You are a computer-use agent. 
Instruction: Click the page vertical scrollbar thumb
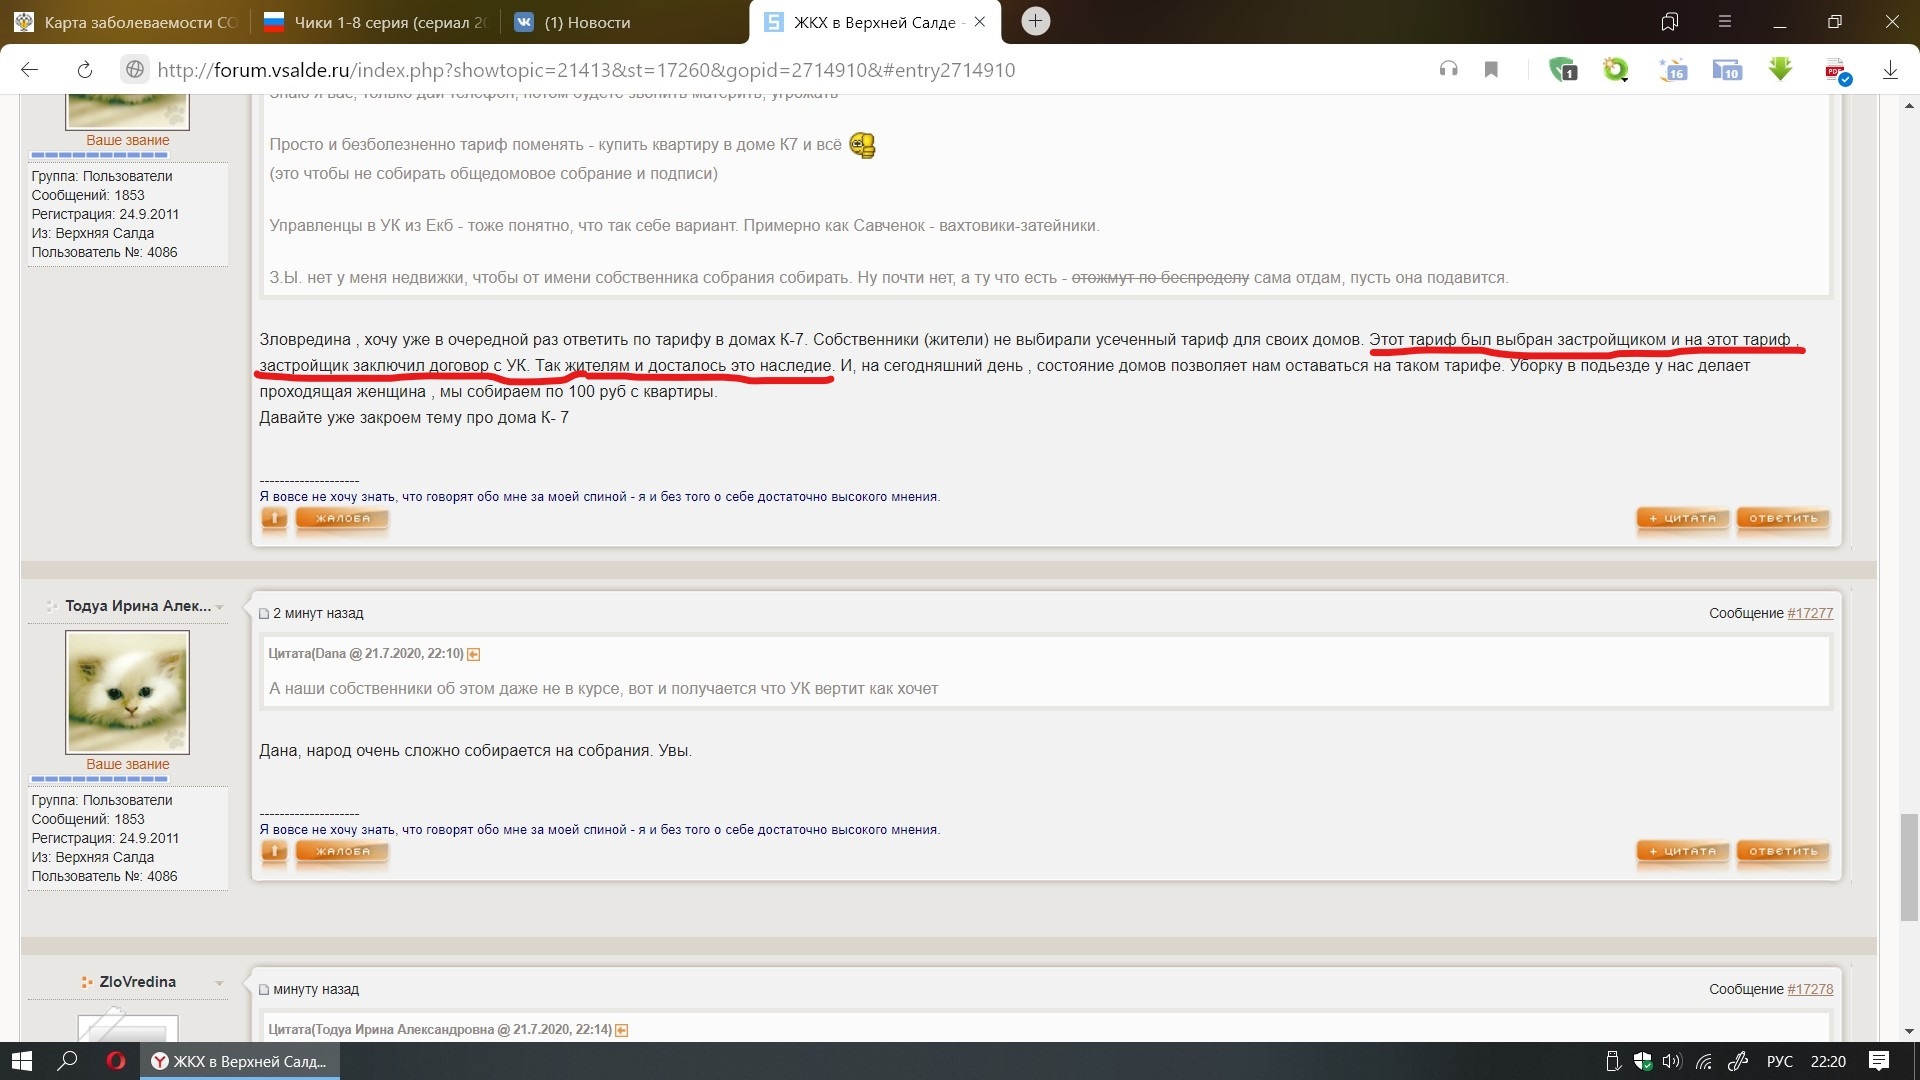click(1909, 866)
